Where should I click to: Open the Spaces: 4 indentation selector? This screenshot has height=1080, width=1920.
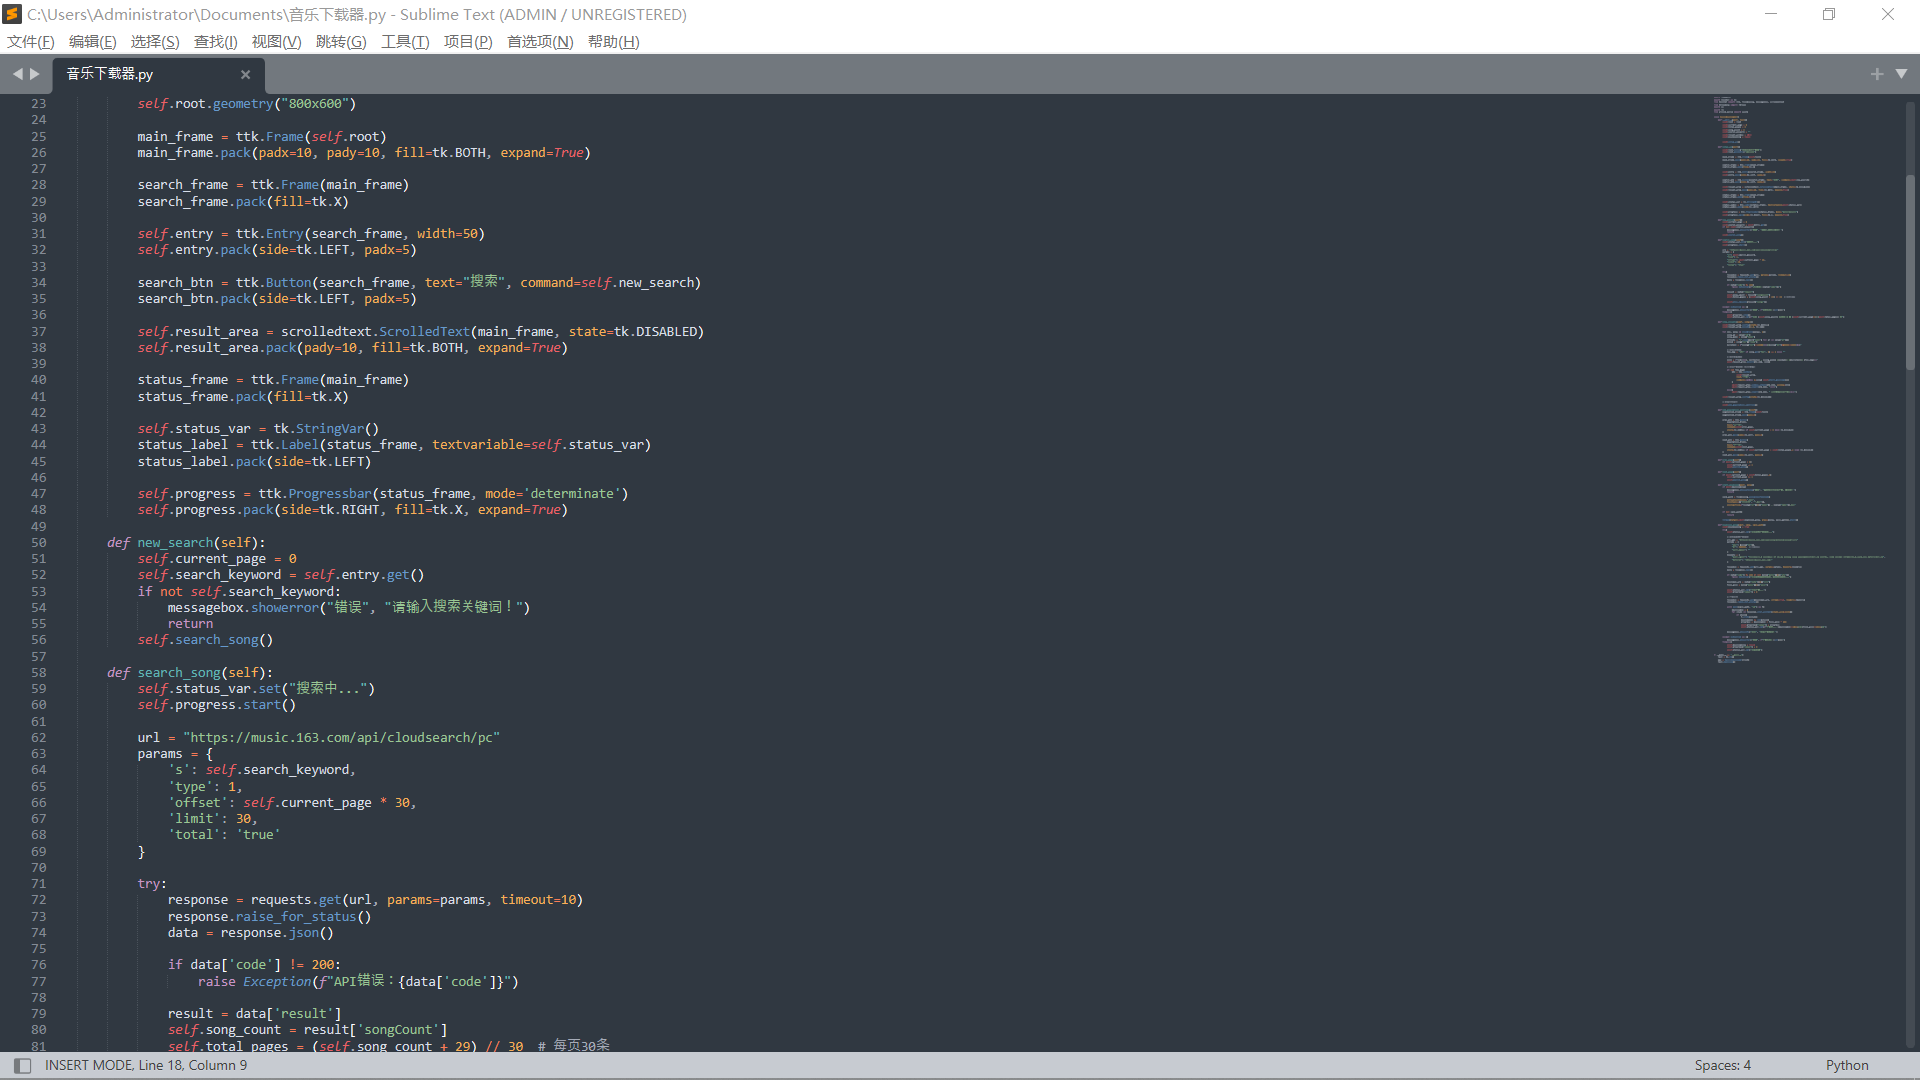(x=1722, y=1065)
